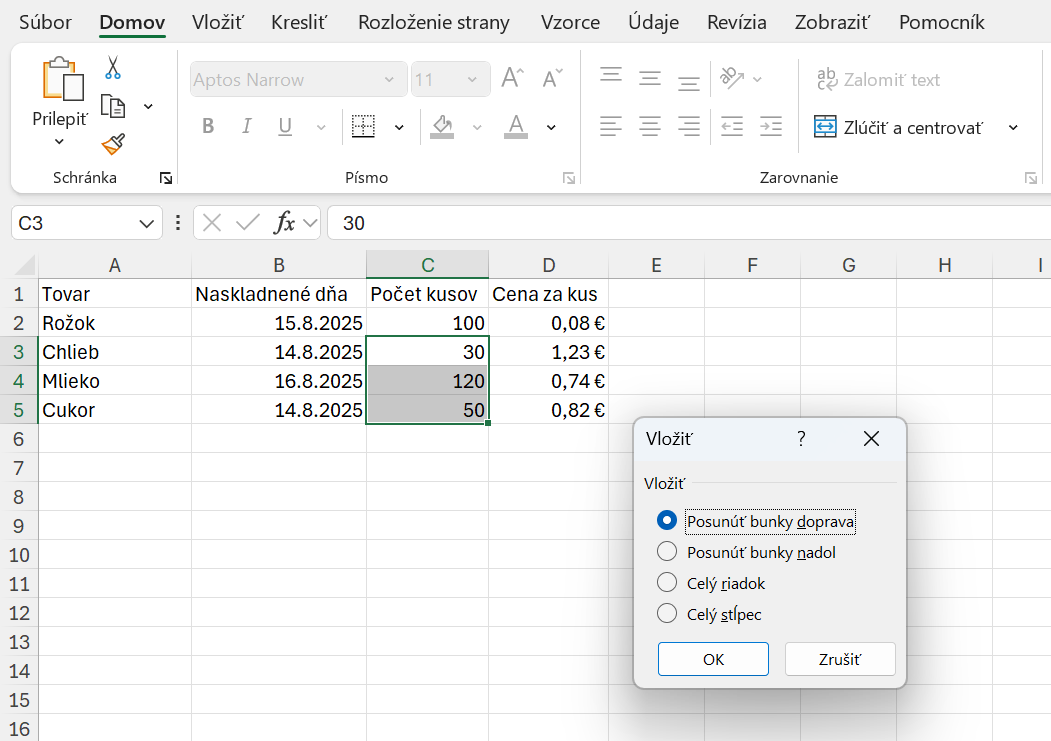The image size is (1051, 741).
Task: Click the Zalomiť text wrap button
Action: point(878,79)
